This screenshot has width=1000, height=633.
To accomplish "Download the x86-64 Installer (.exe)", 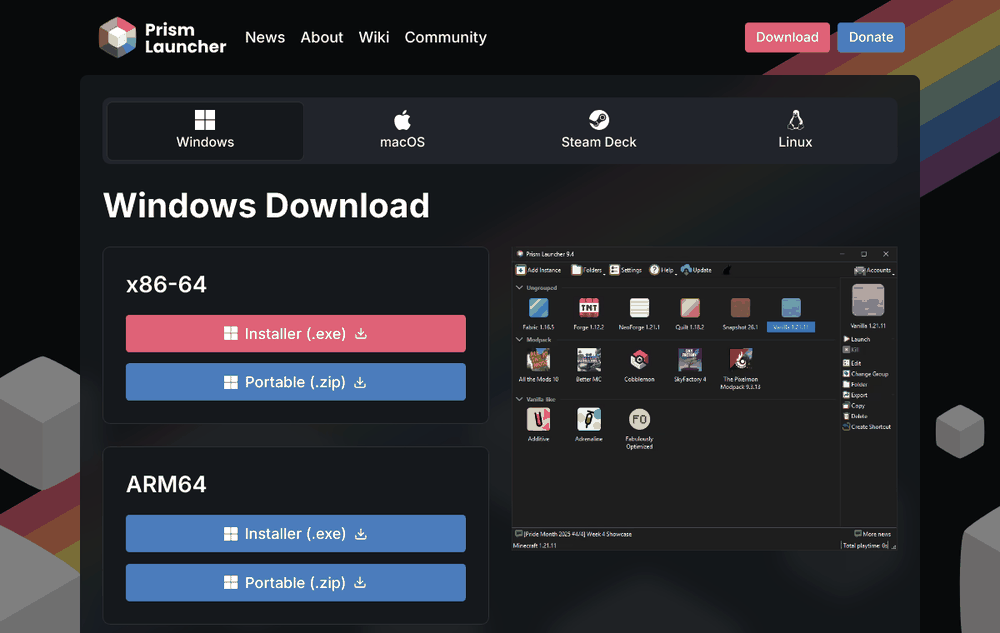I will tap(296, 333).
